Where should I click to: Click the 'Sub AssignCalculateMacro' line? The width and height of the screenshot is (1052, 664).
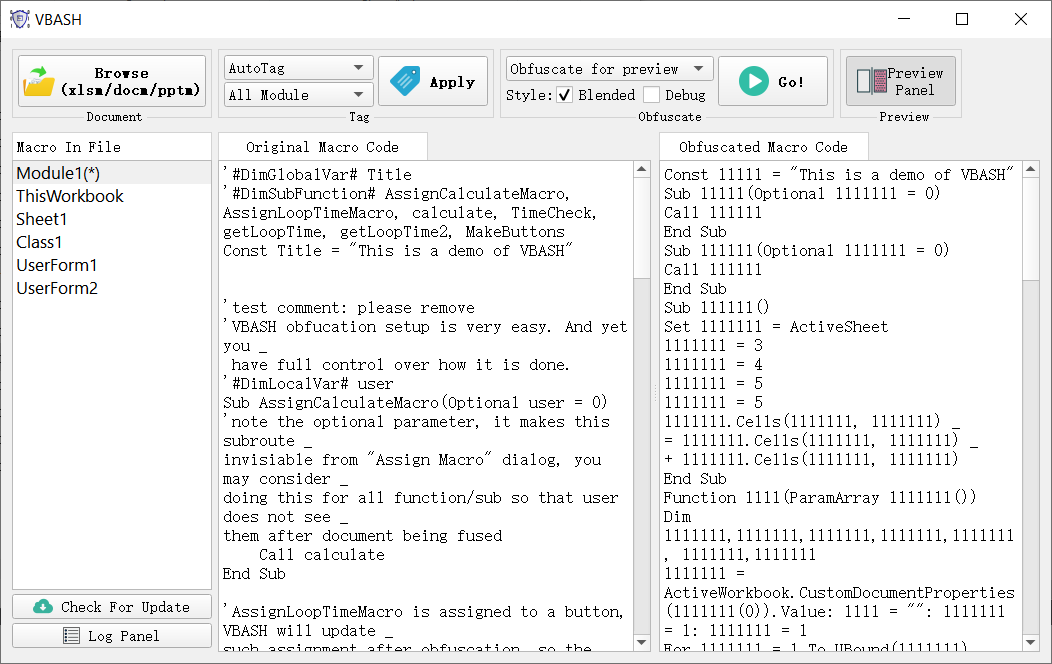point(415,402)
